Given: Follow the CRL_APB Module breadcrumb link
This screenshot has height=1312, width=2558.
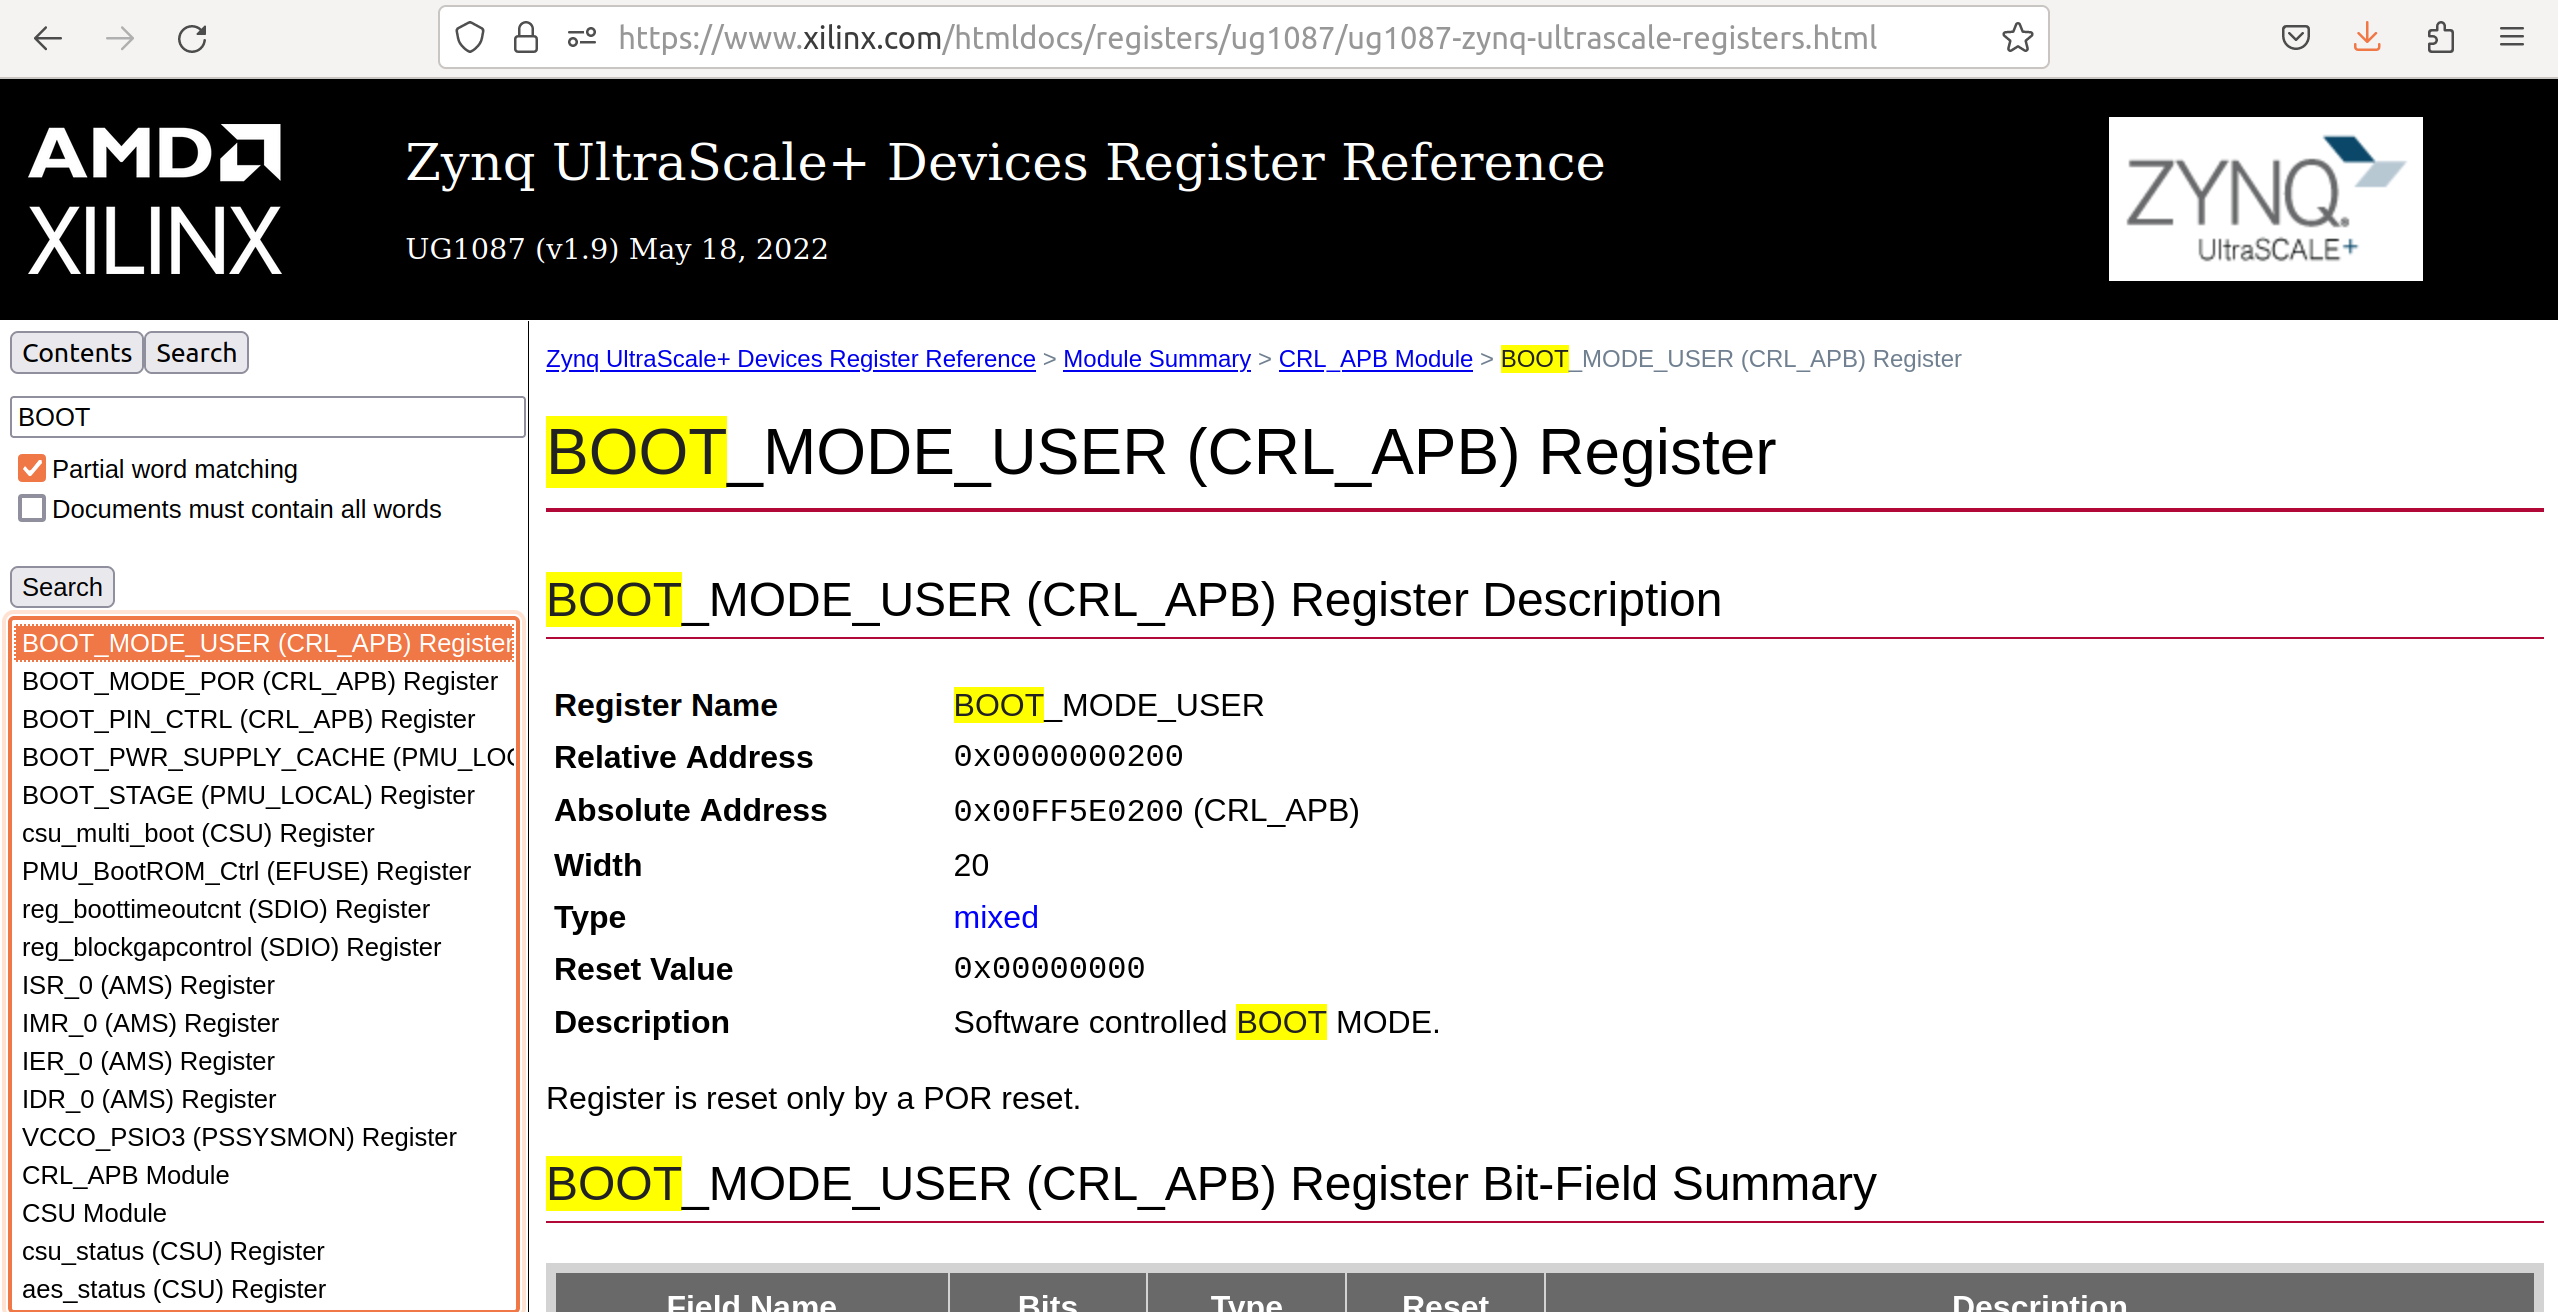Looking at the screenshot, I should point(1375,359).
